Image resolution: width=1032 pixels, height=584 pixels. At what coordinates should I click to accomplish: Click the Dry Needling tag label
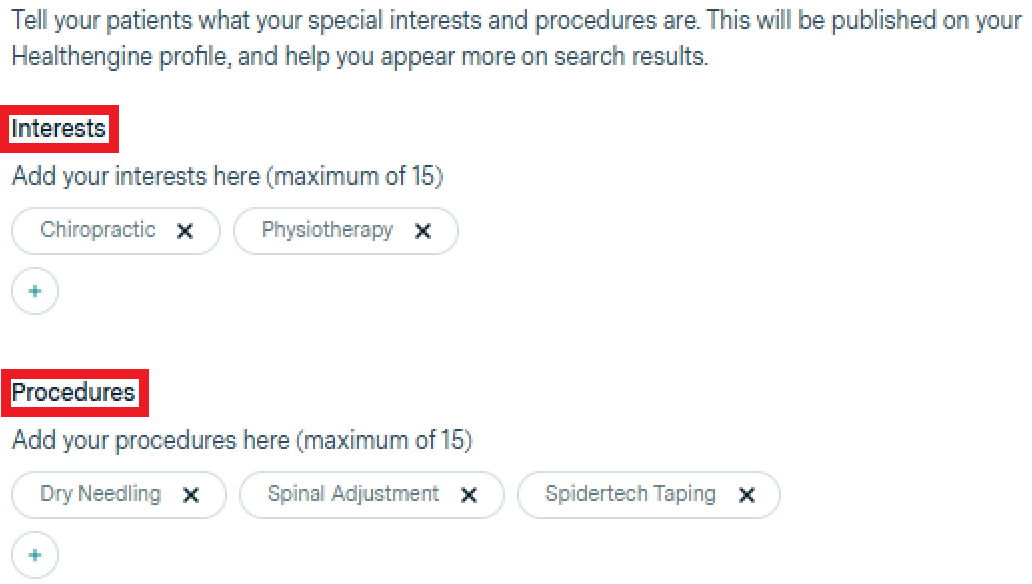tap(100, 494)
